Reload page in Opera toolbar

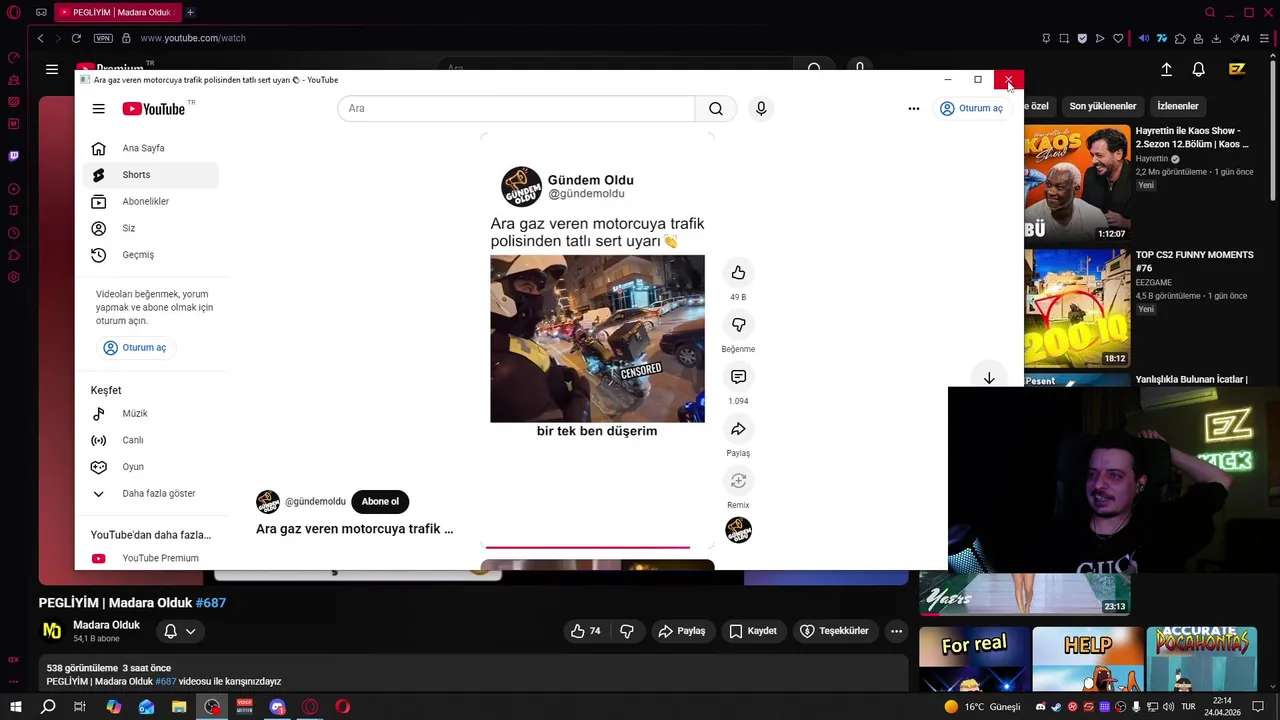tap(76, 38)
